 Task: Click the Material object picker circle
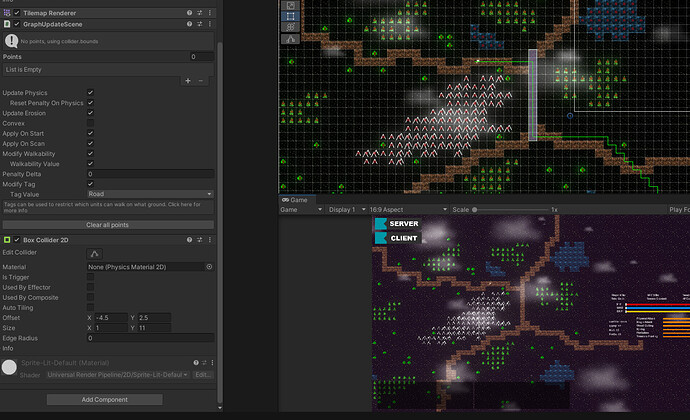(209, 267)
